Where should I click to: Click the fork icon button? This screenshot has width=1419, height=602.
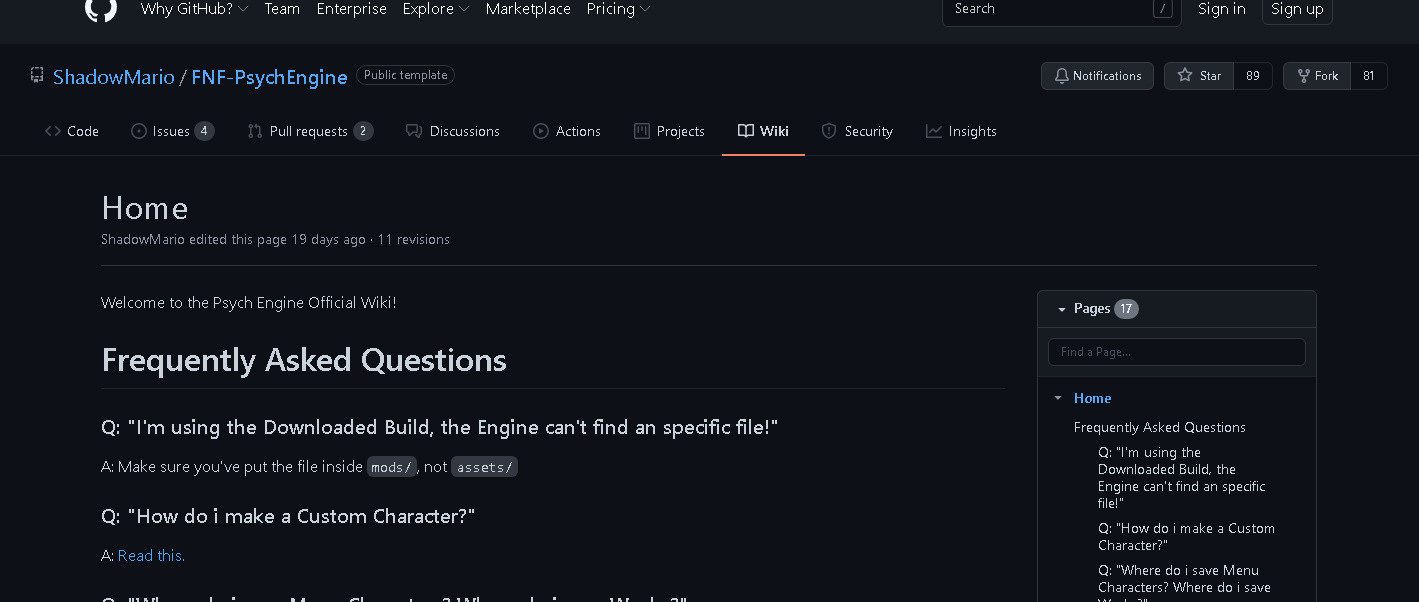1303,76
